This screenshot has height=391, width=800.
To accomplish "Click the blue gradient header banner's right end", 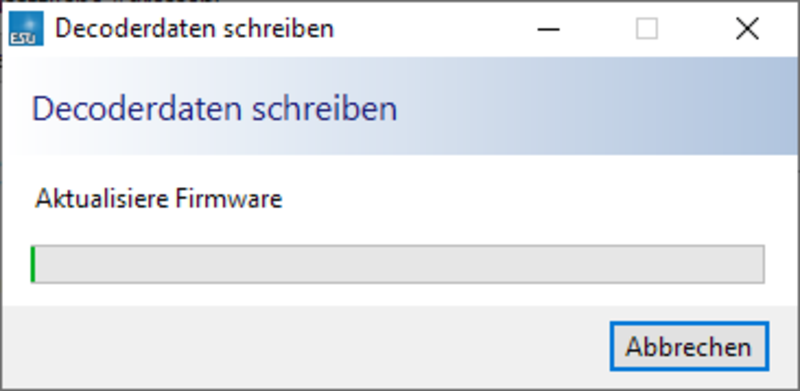I will (755, 106).
